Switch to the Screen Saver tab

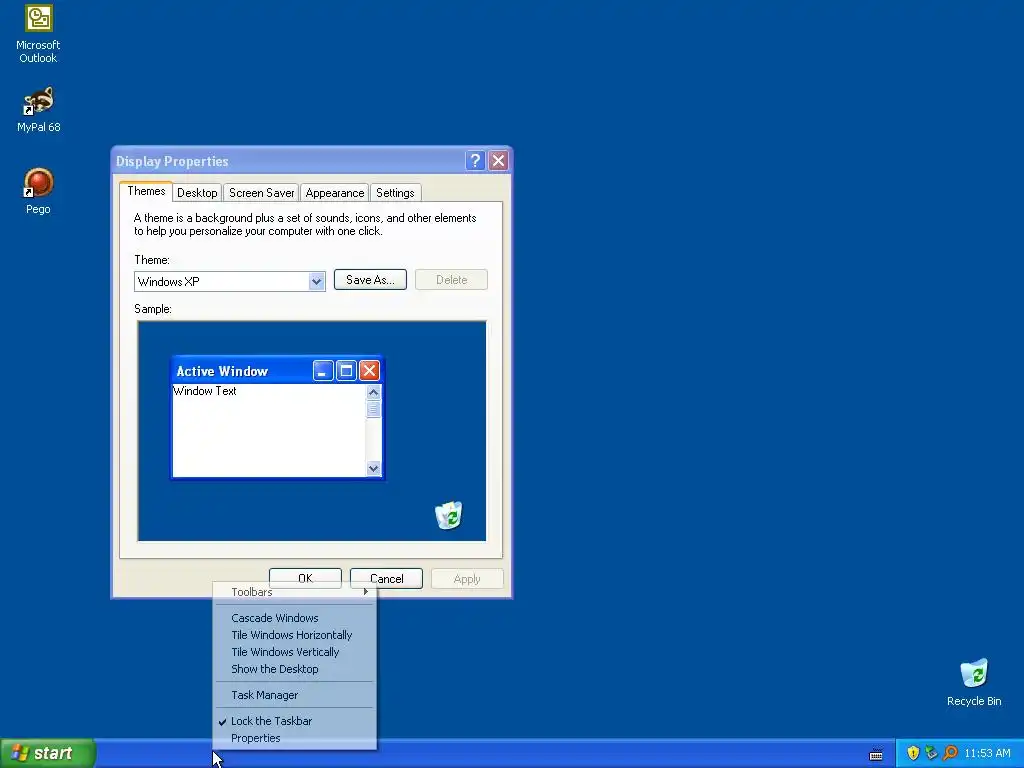[261, 193]
